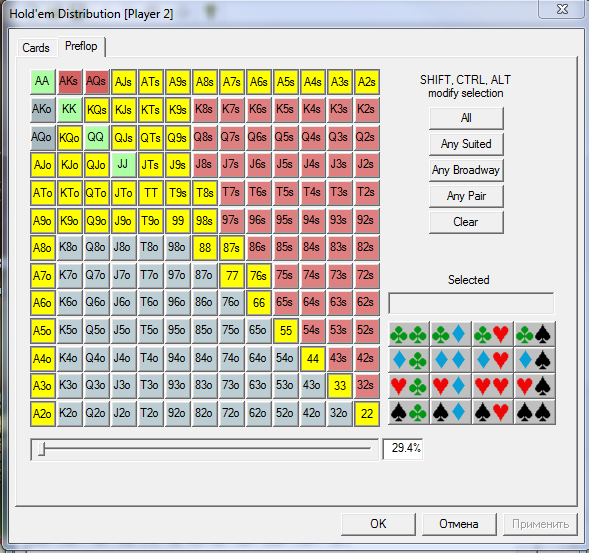Image resolution: width=589 pixels, height=553 pixels.
Task: Select the heart-heart suit combination
Action: (x=492, y=386)
